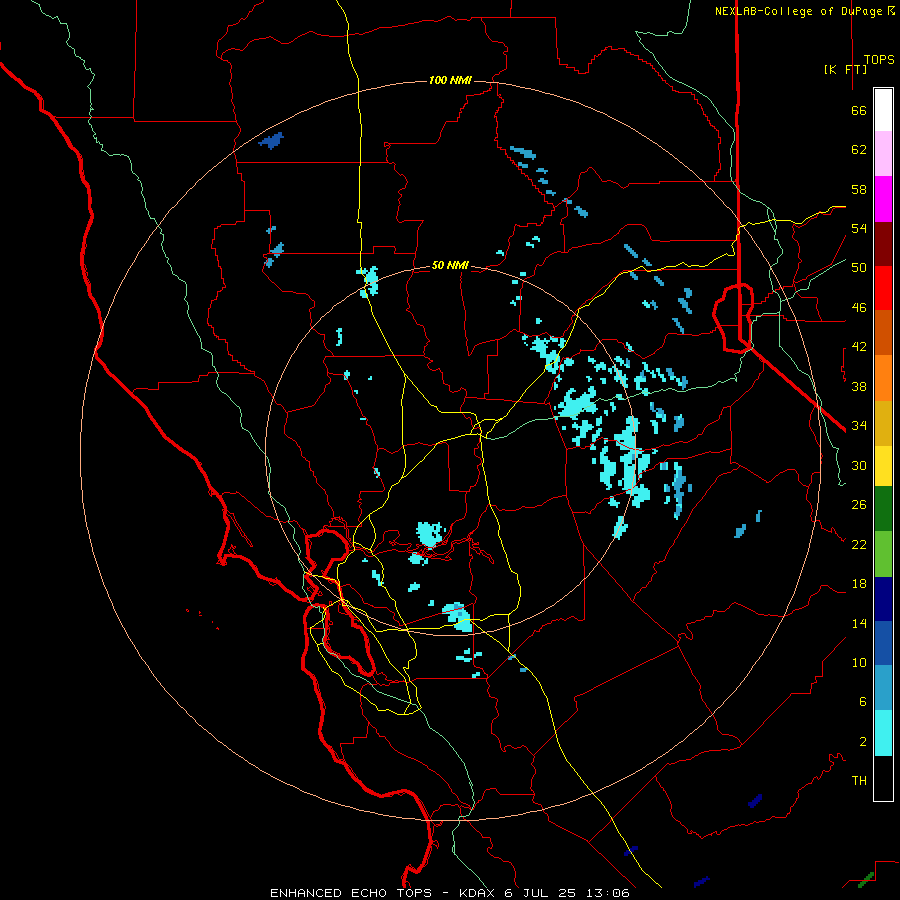
Task: Click the 34 legend value label
Action: (859, 425)
